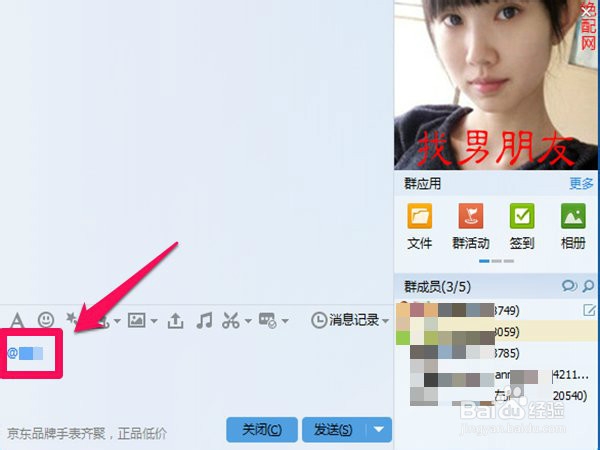Expand the send options arrow beside 发送
Image resolution: width=600 pixels, height=450 pixels.
[378, 429]
